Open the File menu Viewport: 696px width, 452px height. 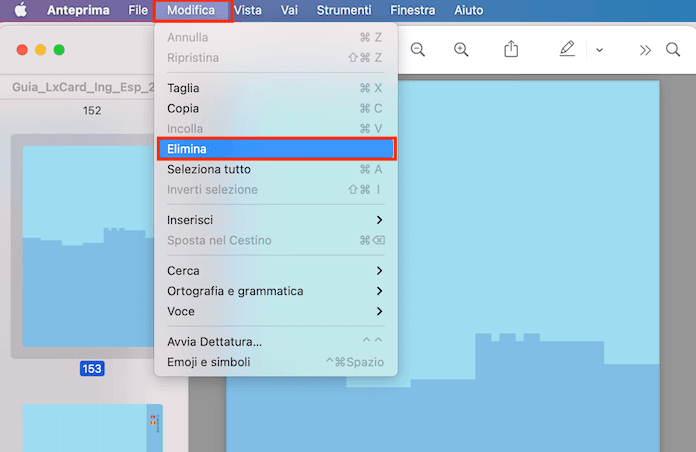pos(138,10)
